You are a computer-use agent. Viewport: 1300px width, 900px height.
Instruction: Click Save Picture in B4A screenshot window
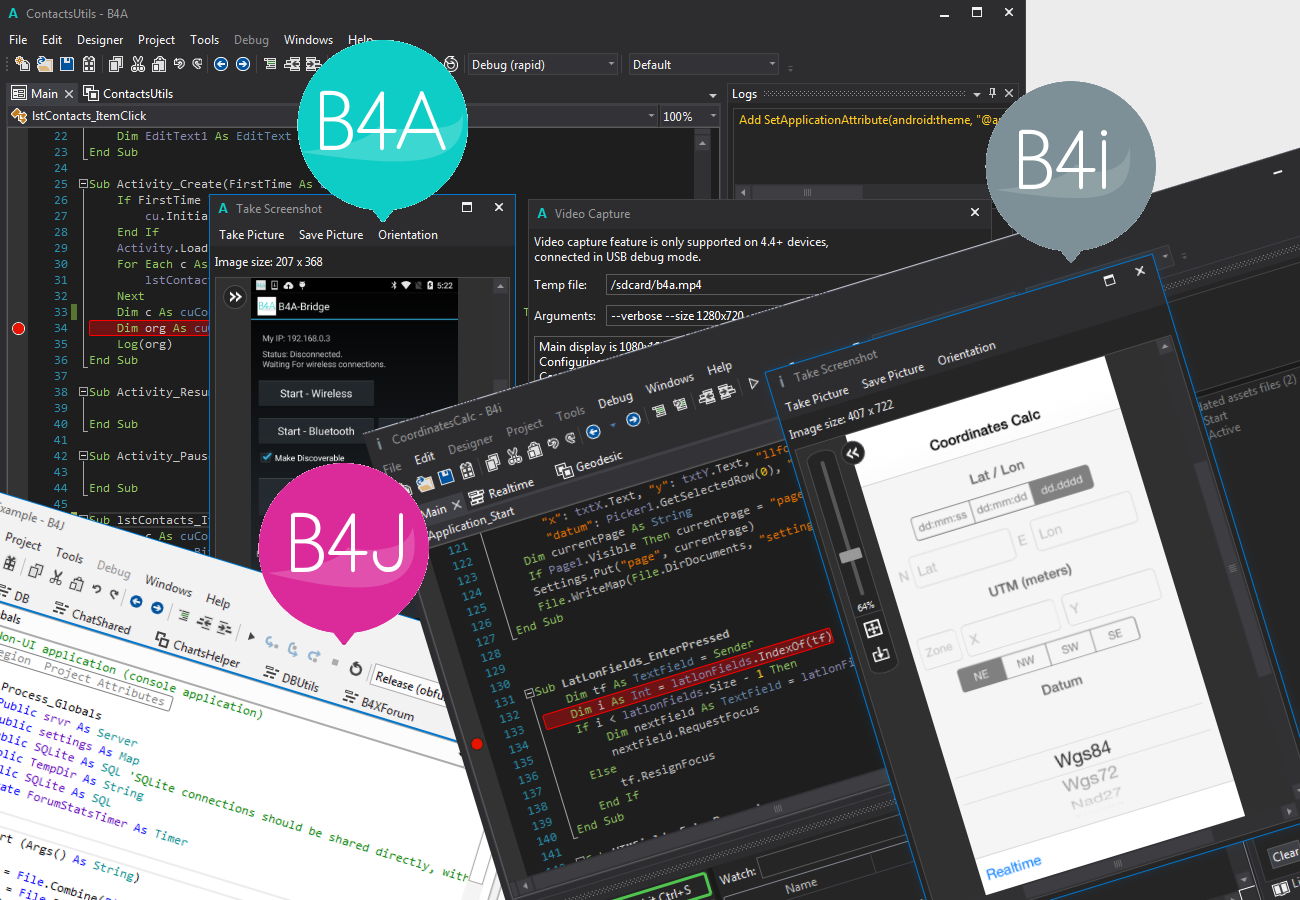click(331, 235)
